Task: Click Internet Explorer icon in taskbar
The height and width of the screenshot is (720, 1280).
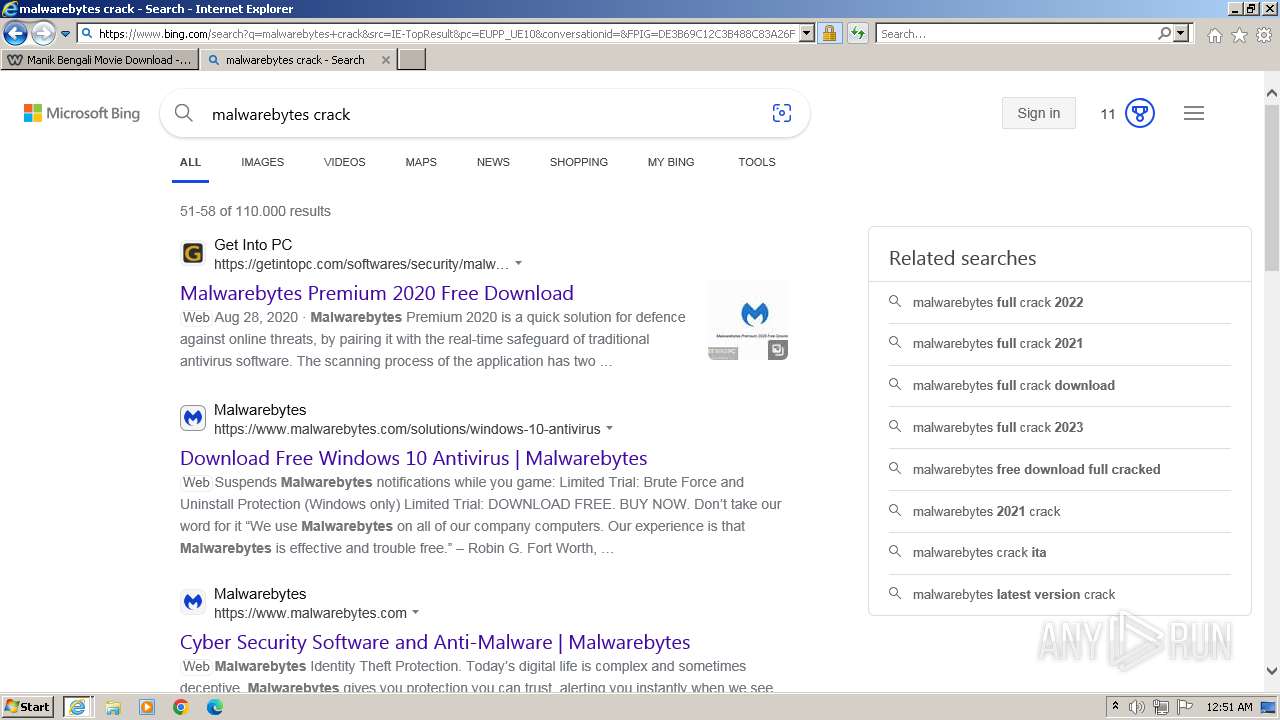Action: pos(77,707)
